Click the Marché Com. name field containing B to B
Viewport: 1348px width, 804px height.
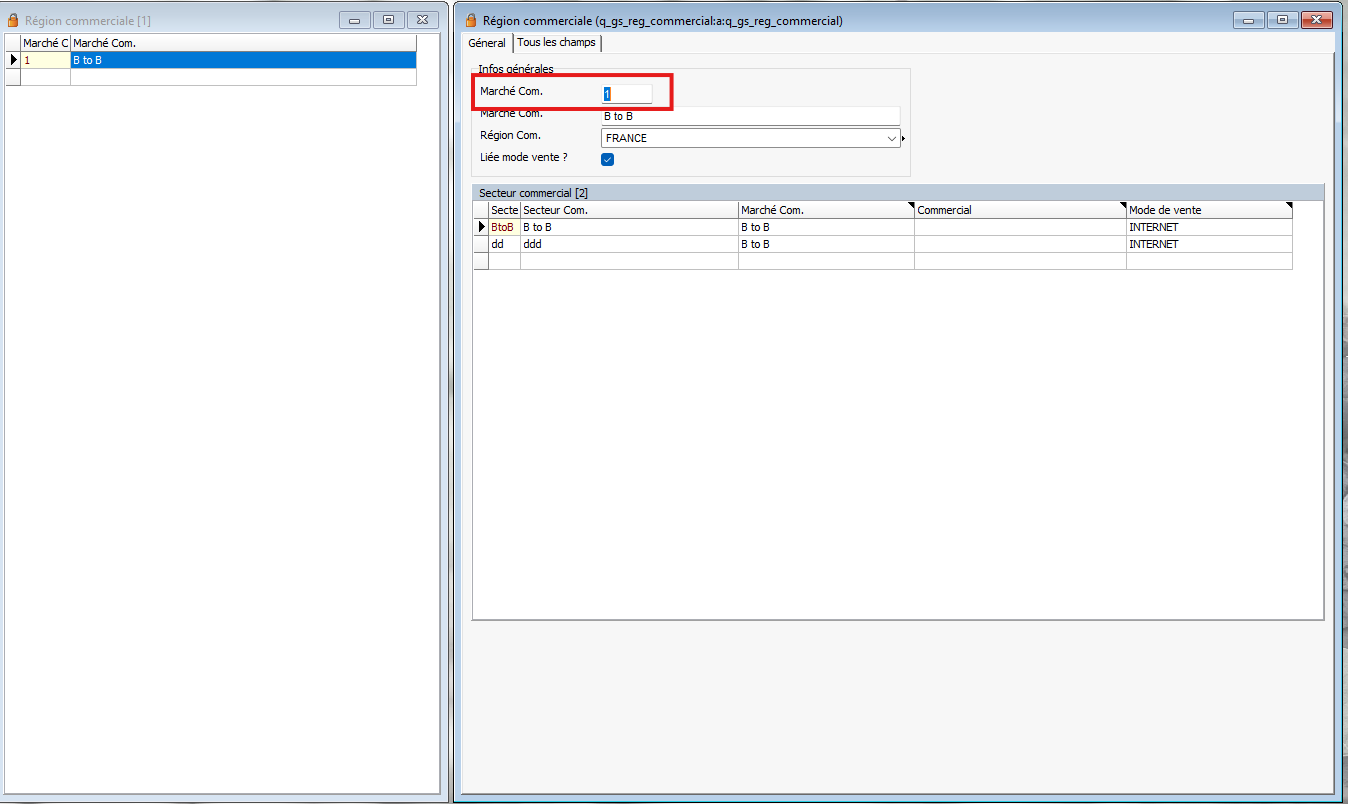pos(749,116)
